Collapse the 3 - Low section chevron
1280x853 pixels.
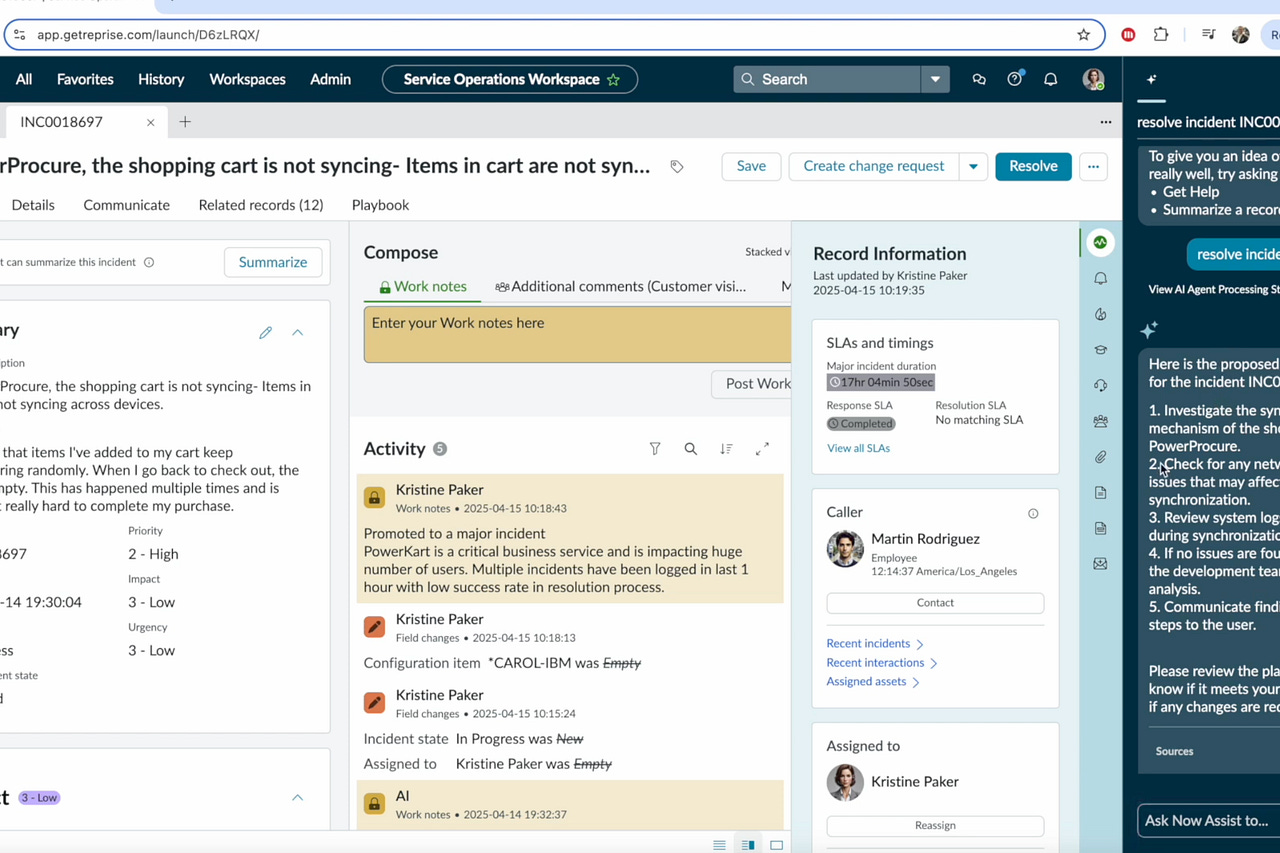click(298, 798)
